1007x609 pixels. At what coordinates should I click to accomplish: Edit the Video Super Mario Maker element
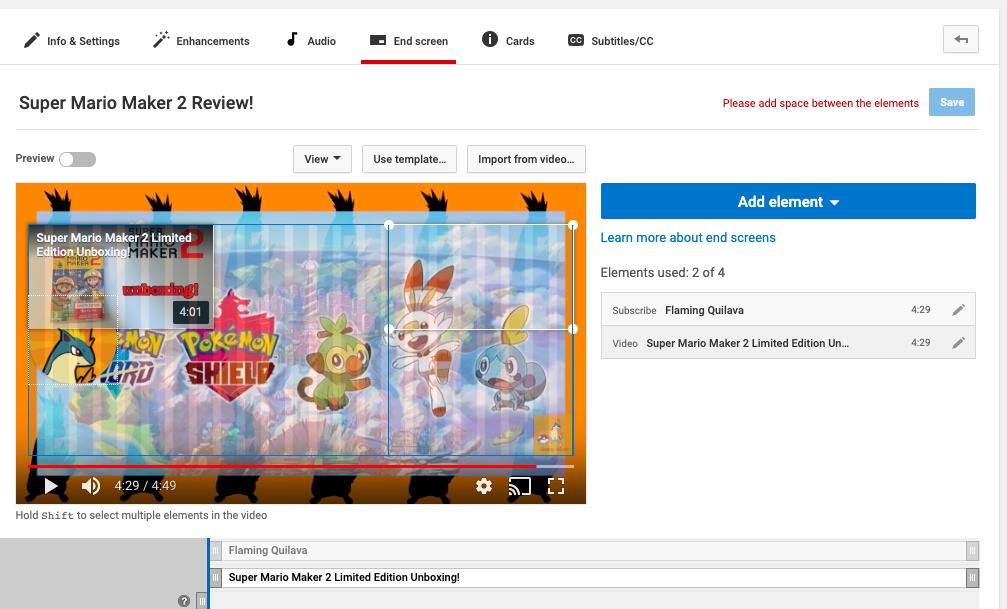(958, 342)
